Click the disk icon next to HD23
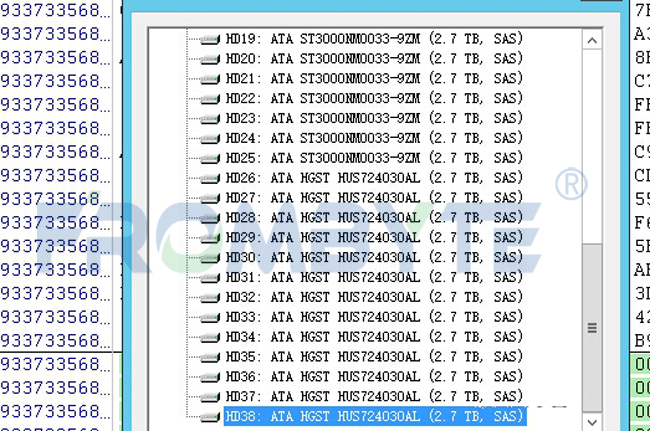This screenshot has width=650, height=431. pos(210,119)
